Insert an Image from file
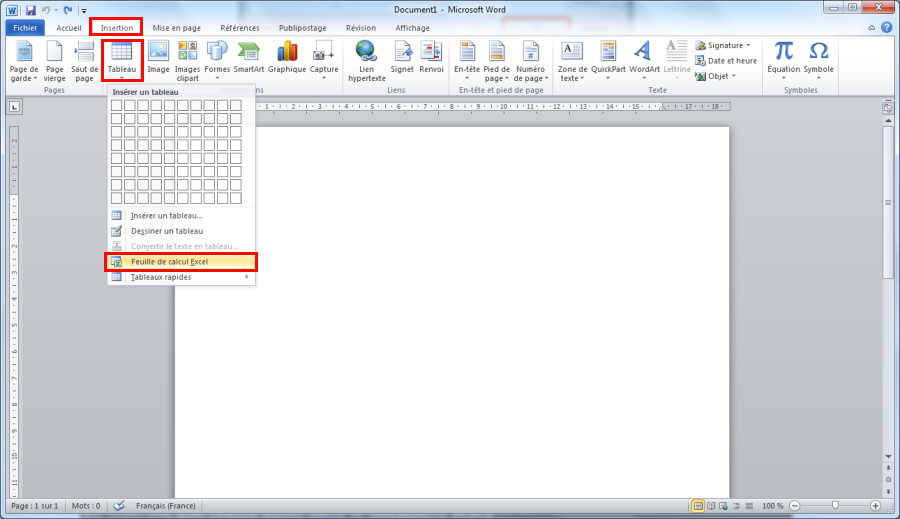This screenshot has height=519, width=900. pos(158,57)
